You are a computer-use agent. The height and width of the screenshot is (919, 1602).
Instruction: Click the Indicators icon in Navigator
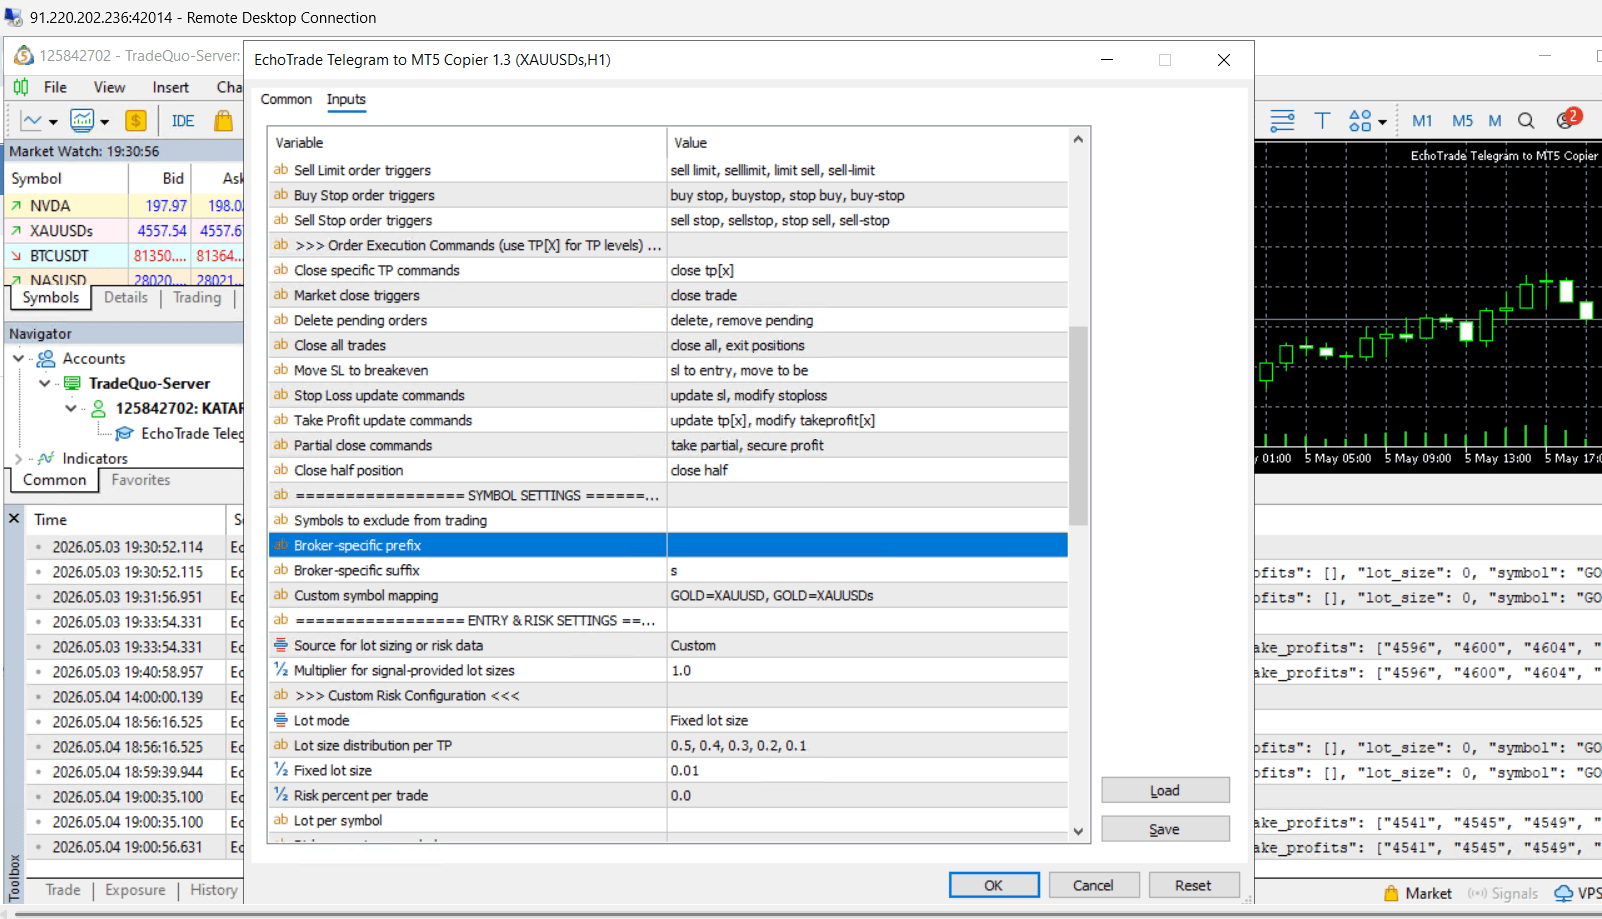pyautogui.click(x=46, y=458)
